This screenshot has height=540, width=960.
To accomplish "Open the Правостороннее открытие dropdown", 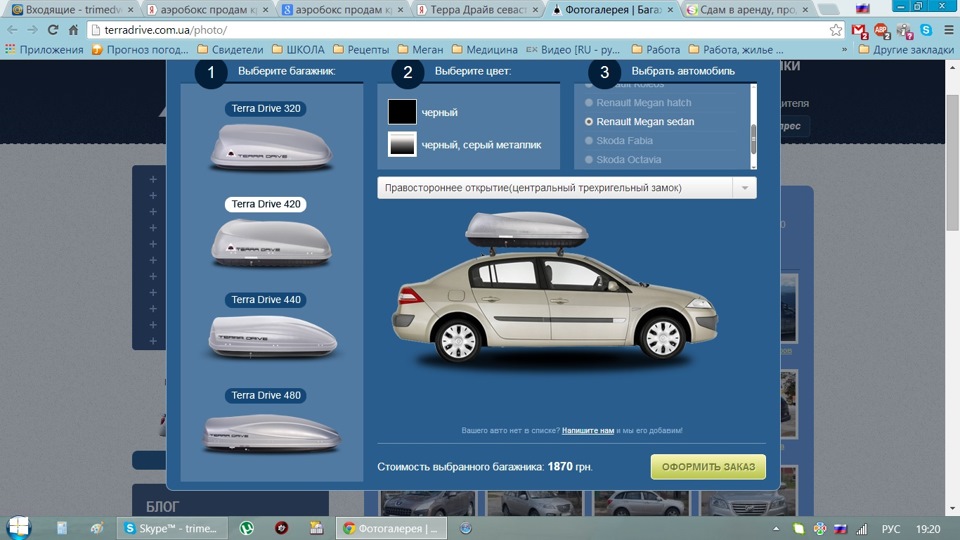I will coord(567,188).
